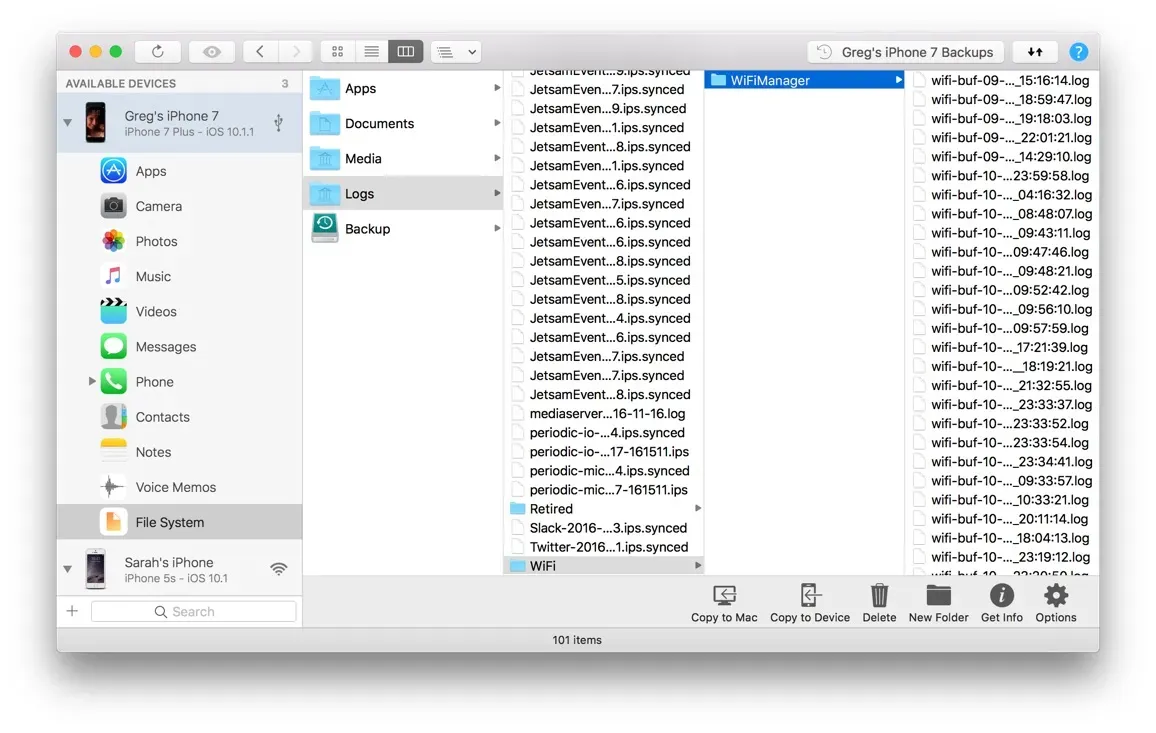Select Messages in the sidebar
The width and height of the screenshot is (1156, 733).
[x=165, y=347]
